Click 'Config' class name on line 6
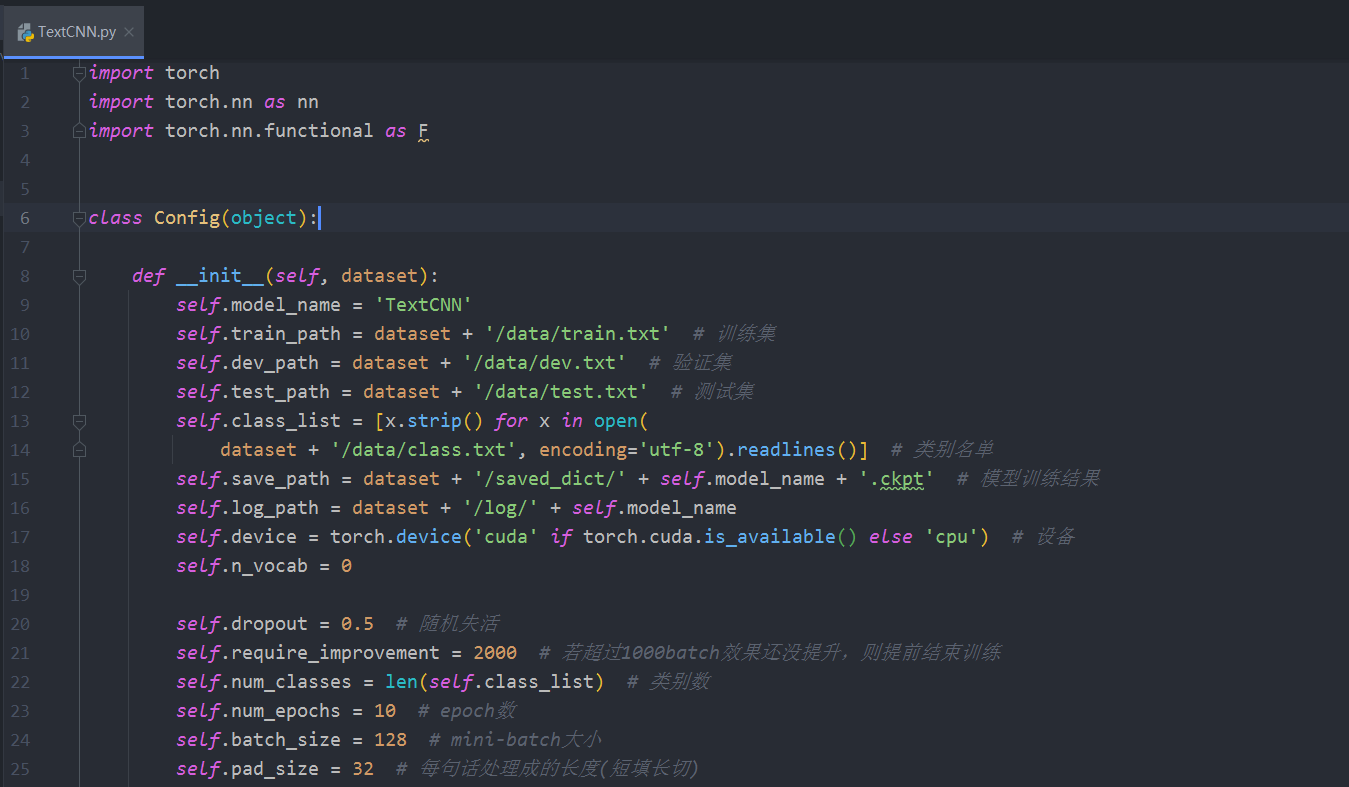 pos(187,218)
